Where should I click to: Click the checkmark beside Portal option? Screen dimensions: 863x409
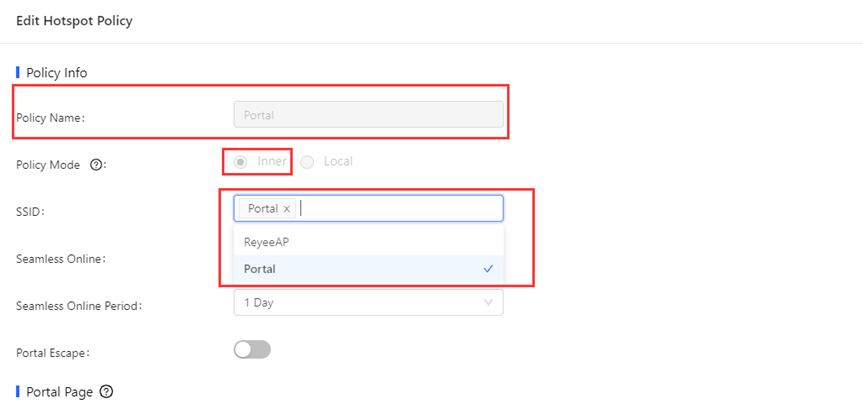coord(488,269)
